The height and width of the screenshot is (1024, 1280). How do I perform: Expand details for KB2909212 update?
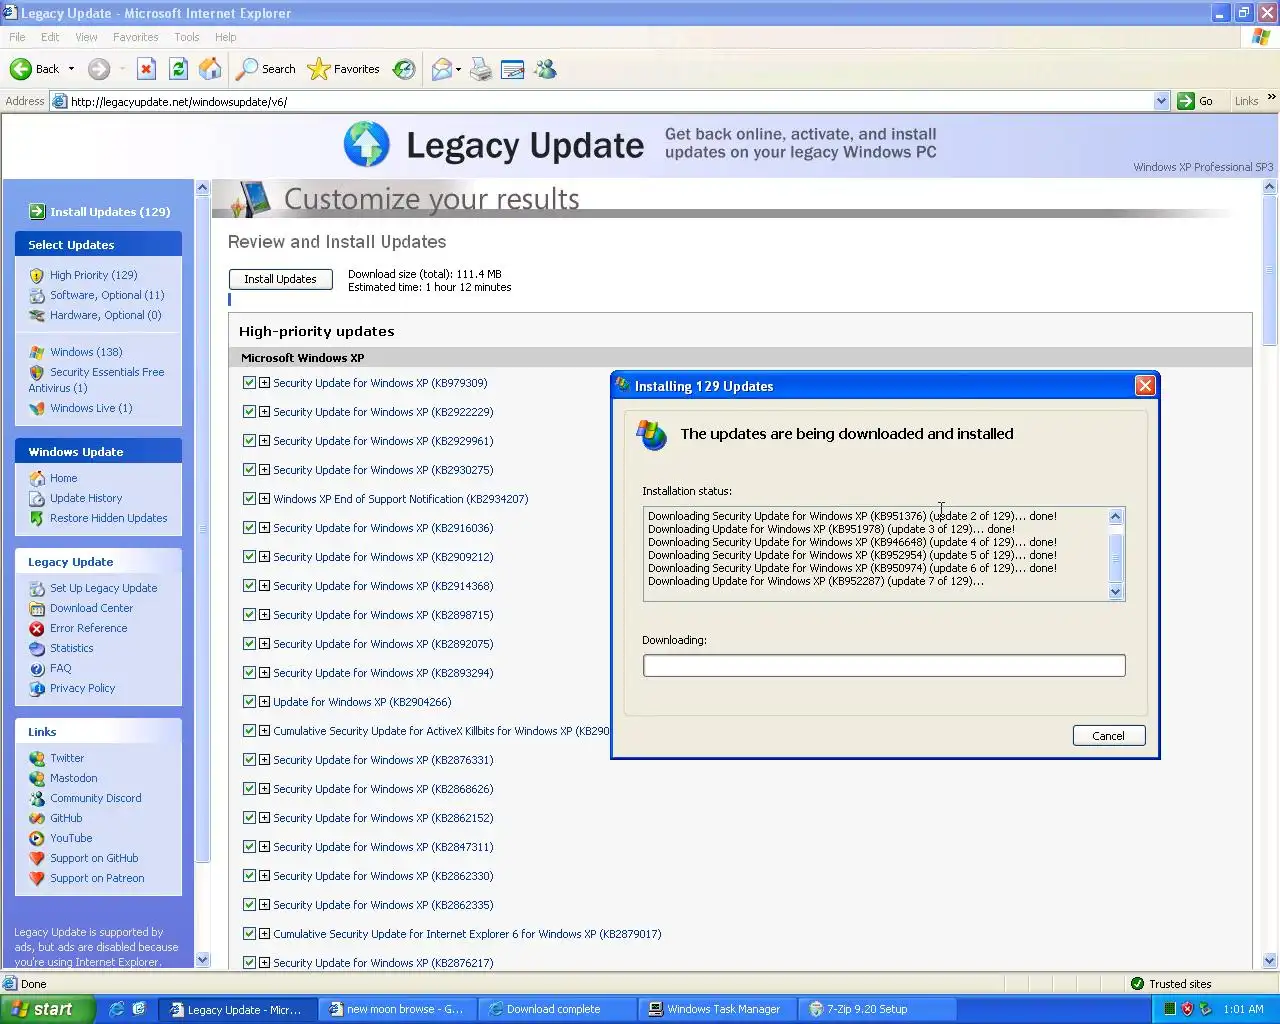pyautogui.click(x=264, y=556)
